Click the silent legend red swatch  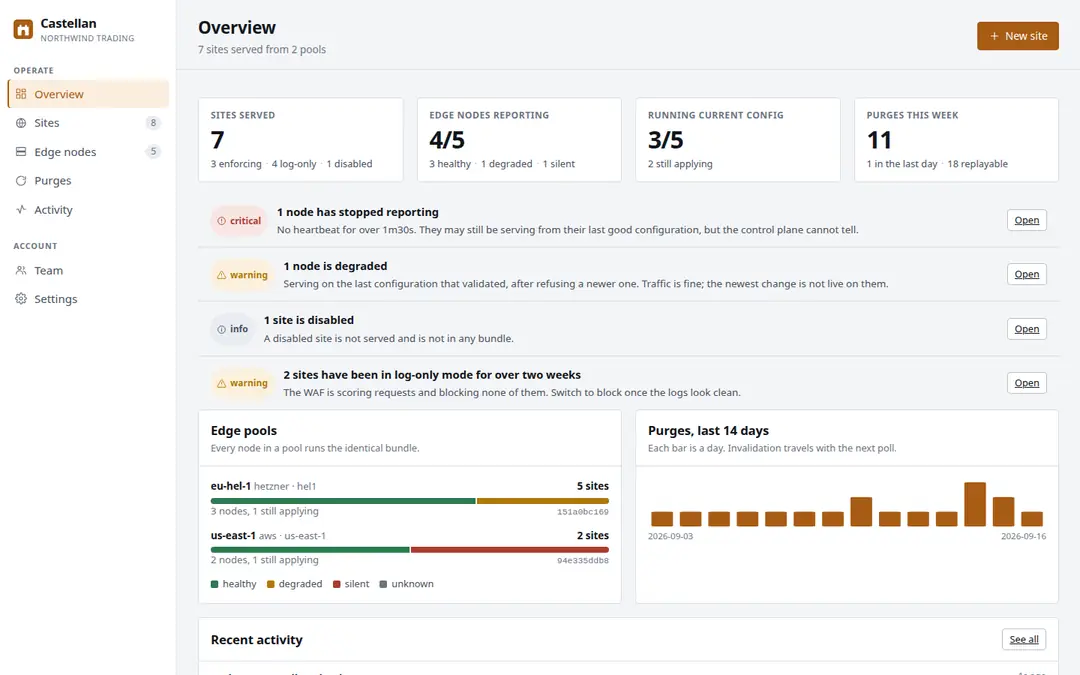pos(337,584)
